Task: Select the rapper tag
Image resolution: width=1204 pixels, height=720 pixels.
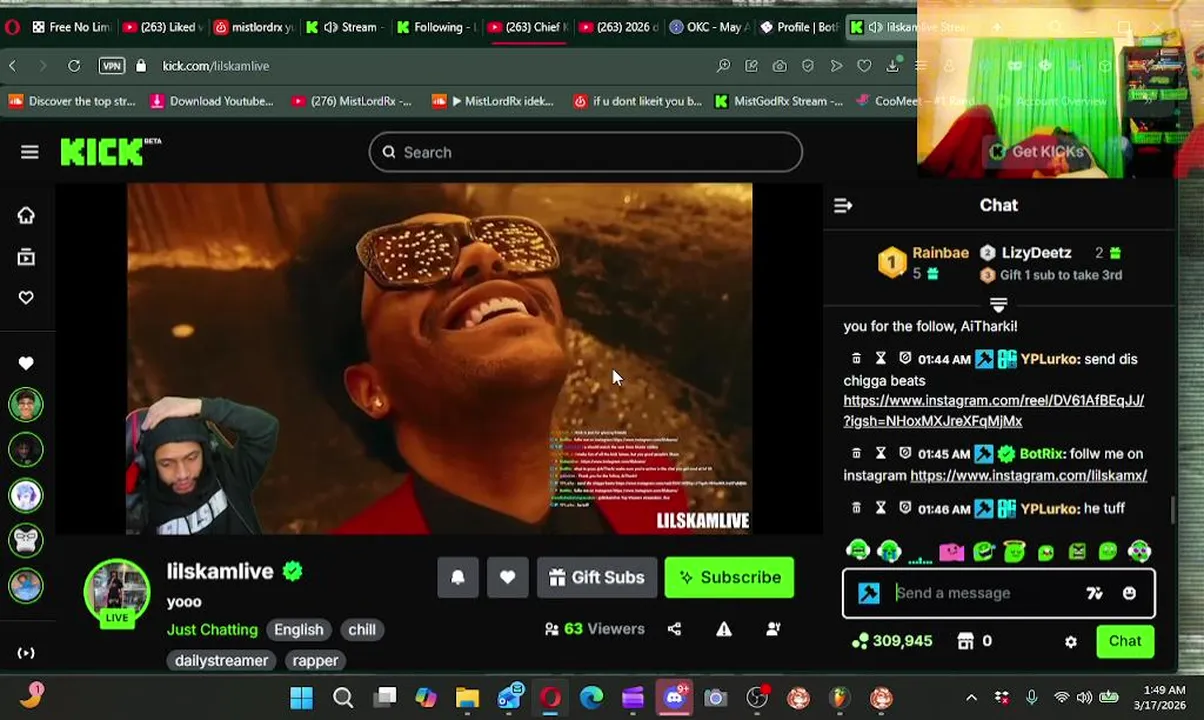Action: 315,660
